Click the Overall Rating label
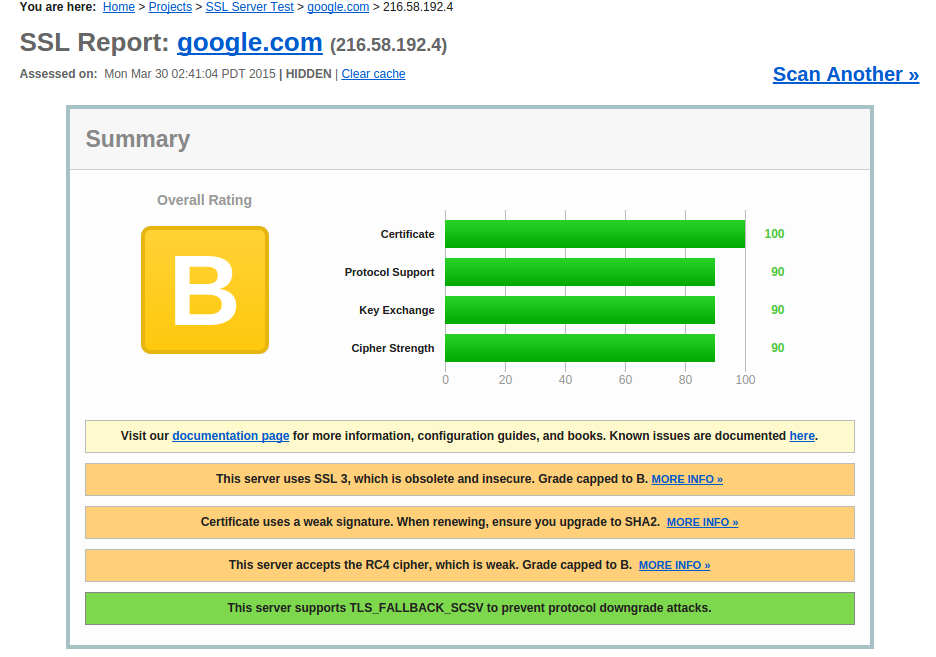936x657 pixels. [x=204, y=201]
